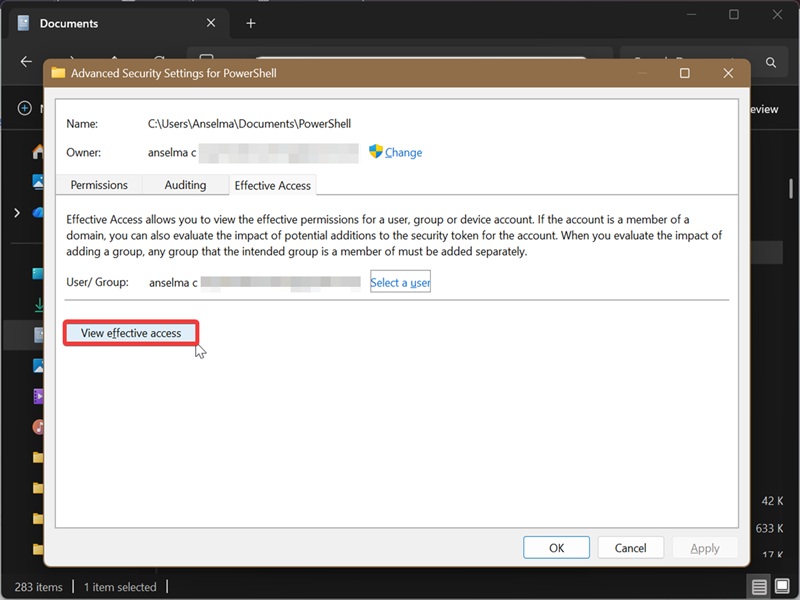The height and width of the screenshot is (600, 800).
Task: Click the File Explorer vertical scrollbar
Action: coord(791,188)
